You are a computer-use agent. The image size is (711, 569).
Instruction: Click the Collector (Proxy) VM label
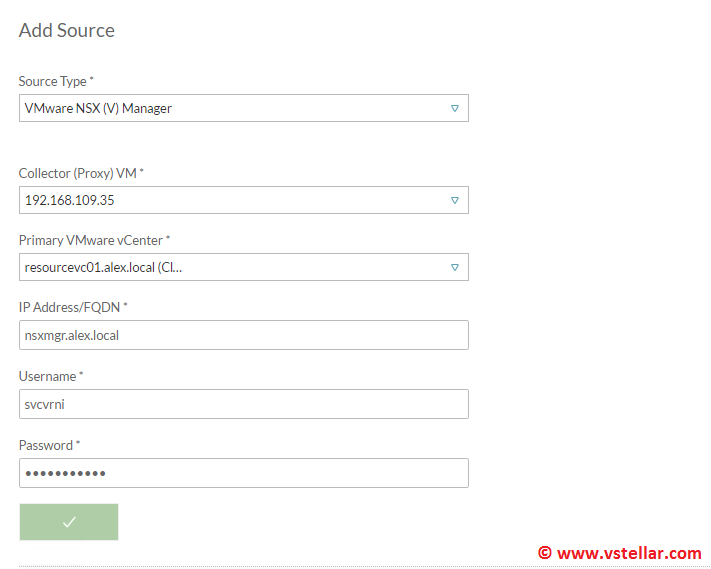coord(81,173)
